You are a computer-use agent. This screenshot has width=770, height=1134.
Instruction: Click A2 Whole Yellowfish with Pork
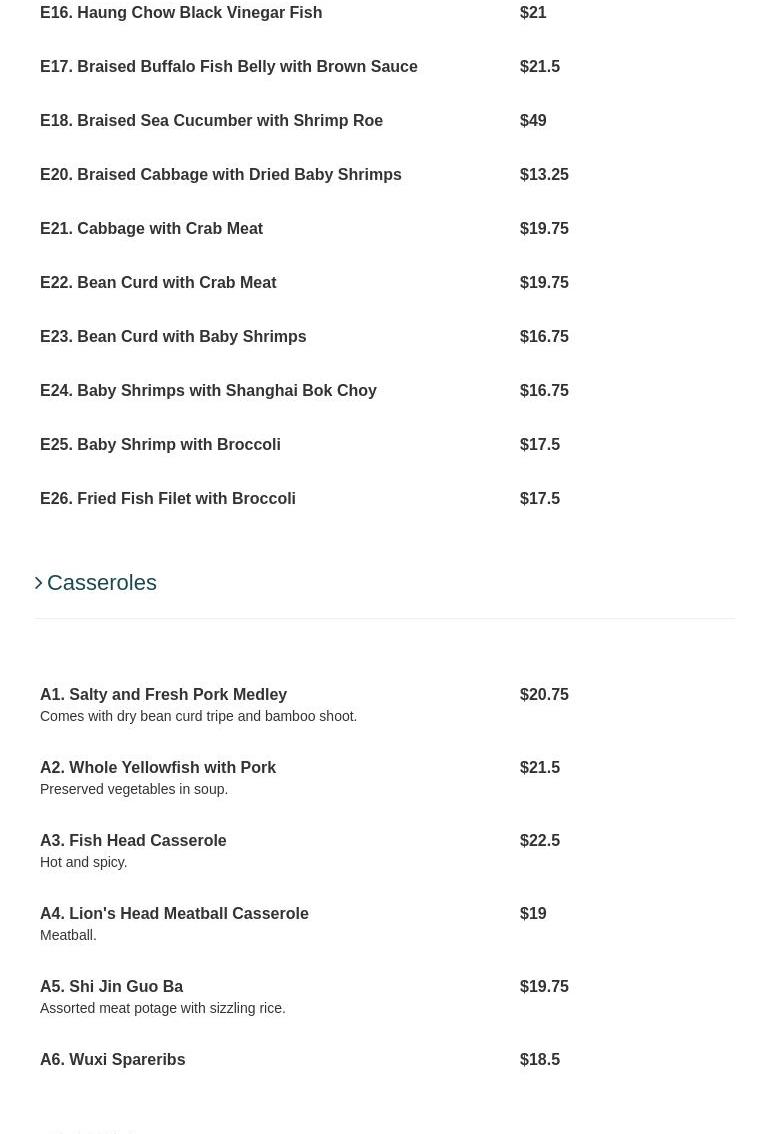(x=158, y=768)
